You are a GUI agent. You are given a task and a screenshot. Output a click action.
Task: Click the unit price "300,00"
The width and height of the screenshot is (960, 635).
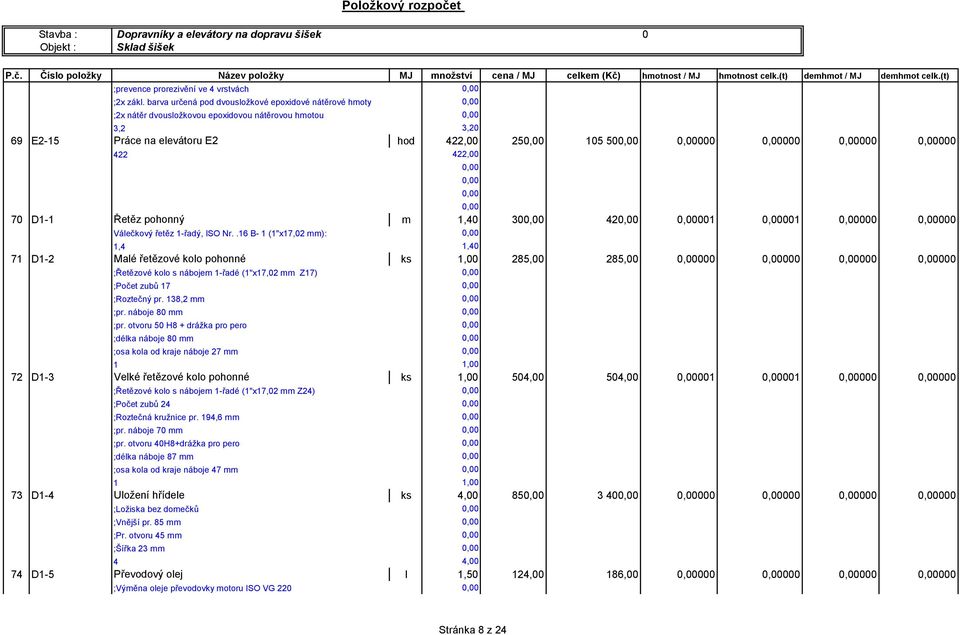coord(528,220)
